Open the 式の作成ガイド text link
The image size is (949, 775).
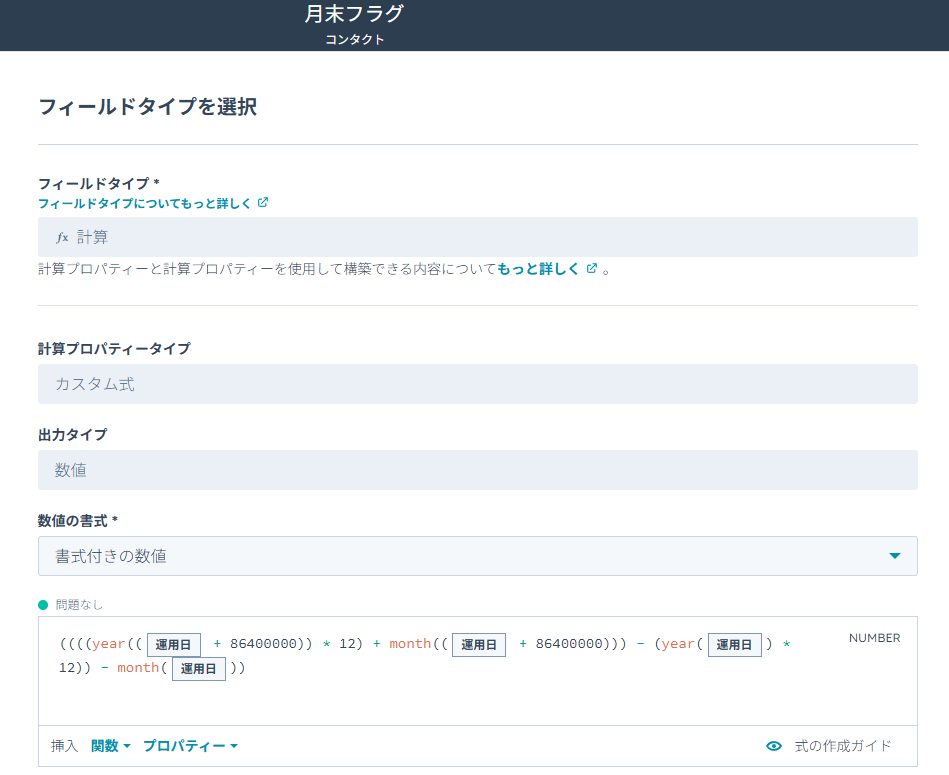coord(842,746)
